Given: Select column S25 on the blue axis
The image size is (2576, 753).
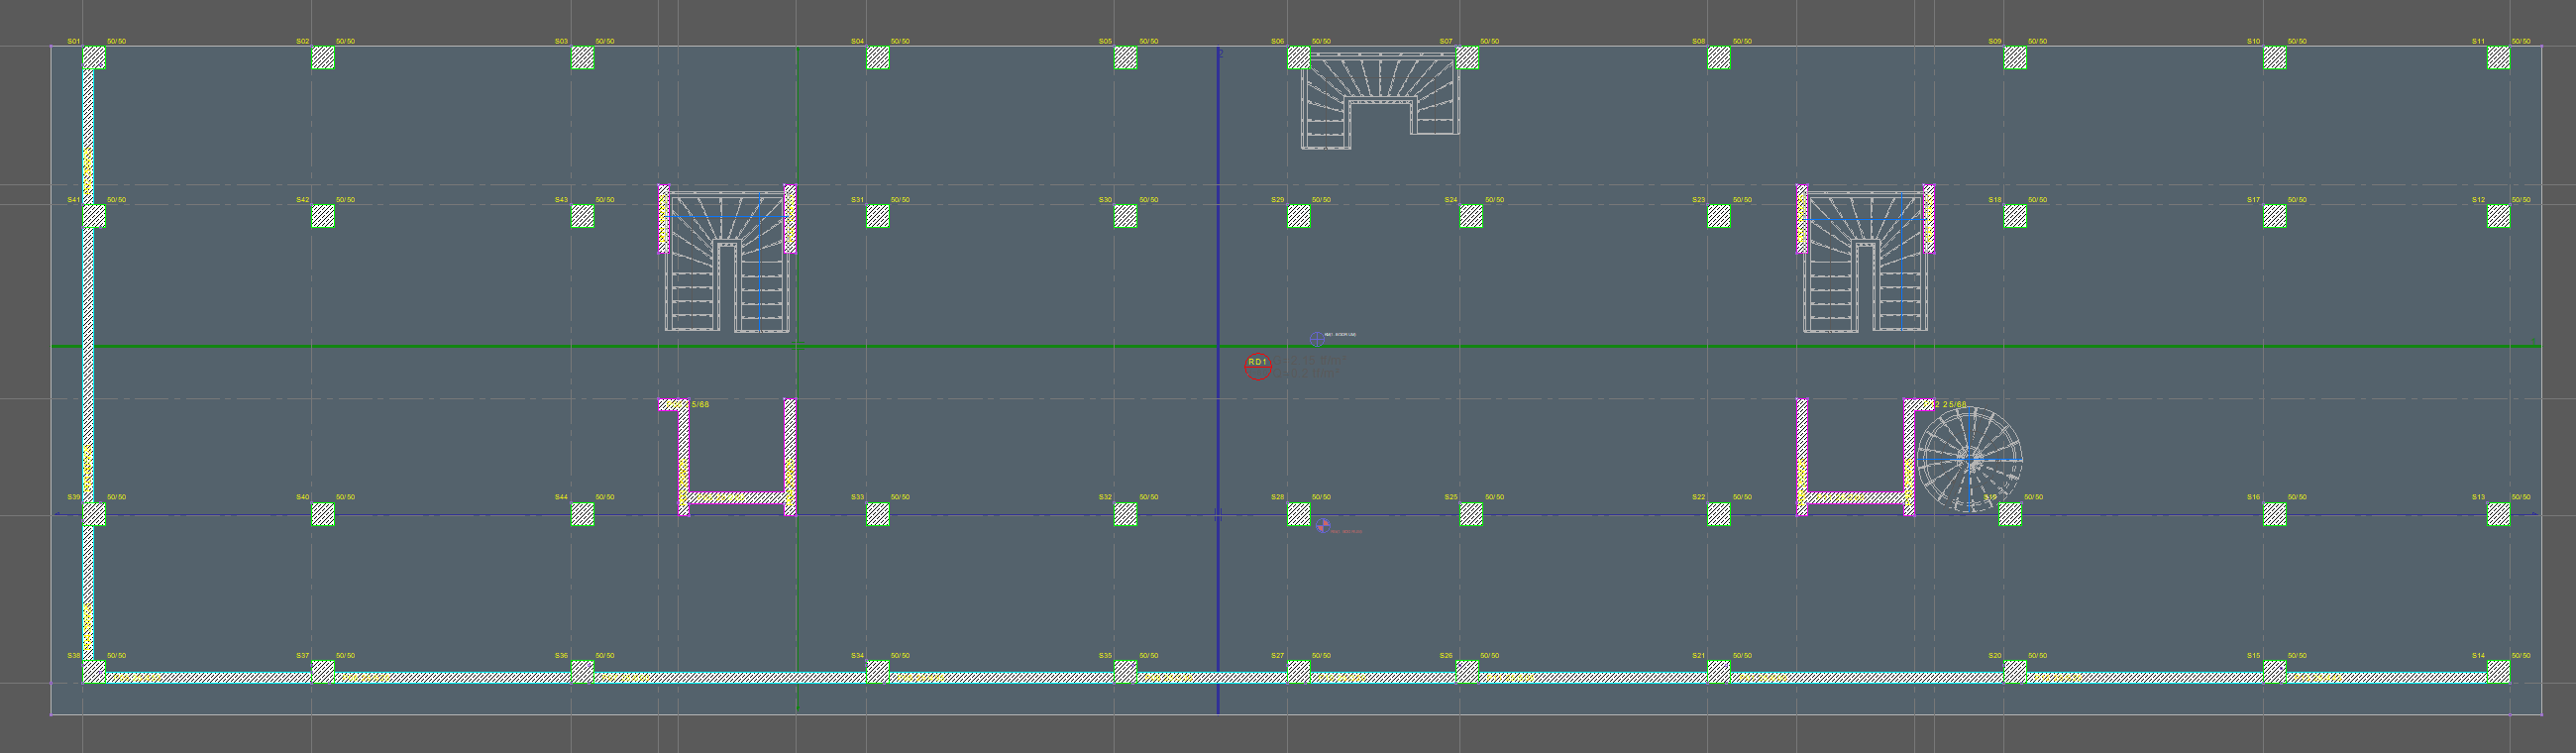Looking at the screenshot, I should pos(1470,514).
